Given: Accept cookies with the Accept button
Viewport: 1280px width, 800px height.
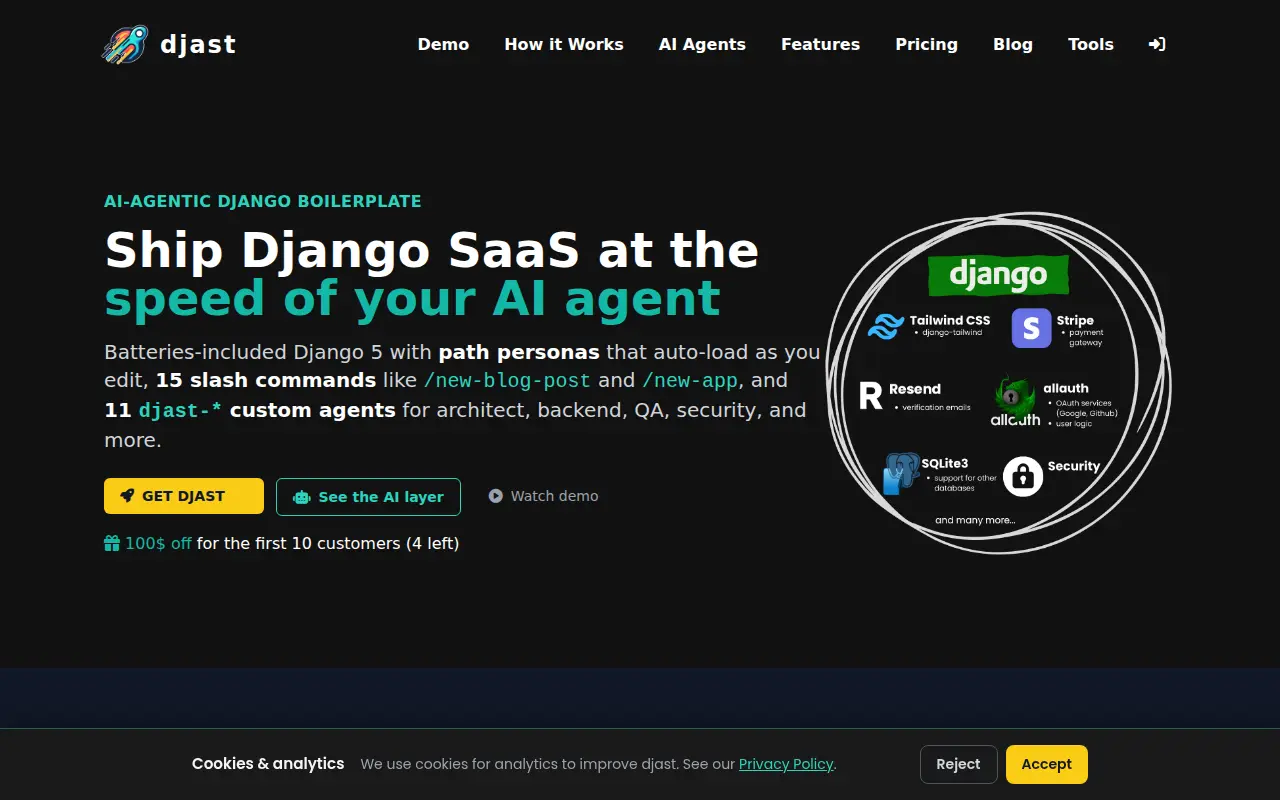Looking at the screenshot, I should point(1046,764).
